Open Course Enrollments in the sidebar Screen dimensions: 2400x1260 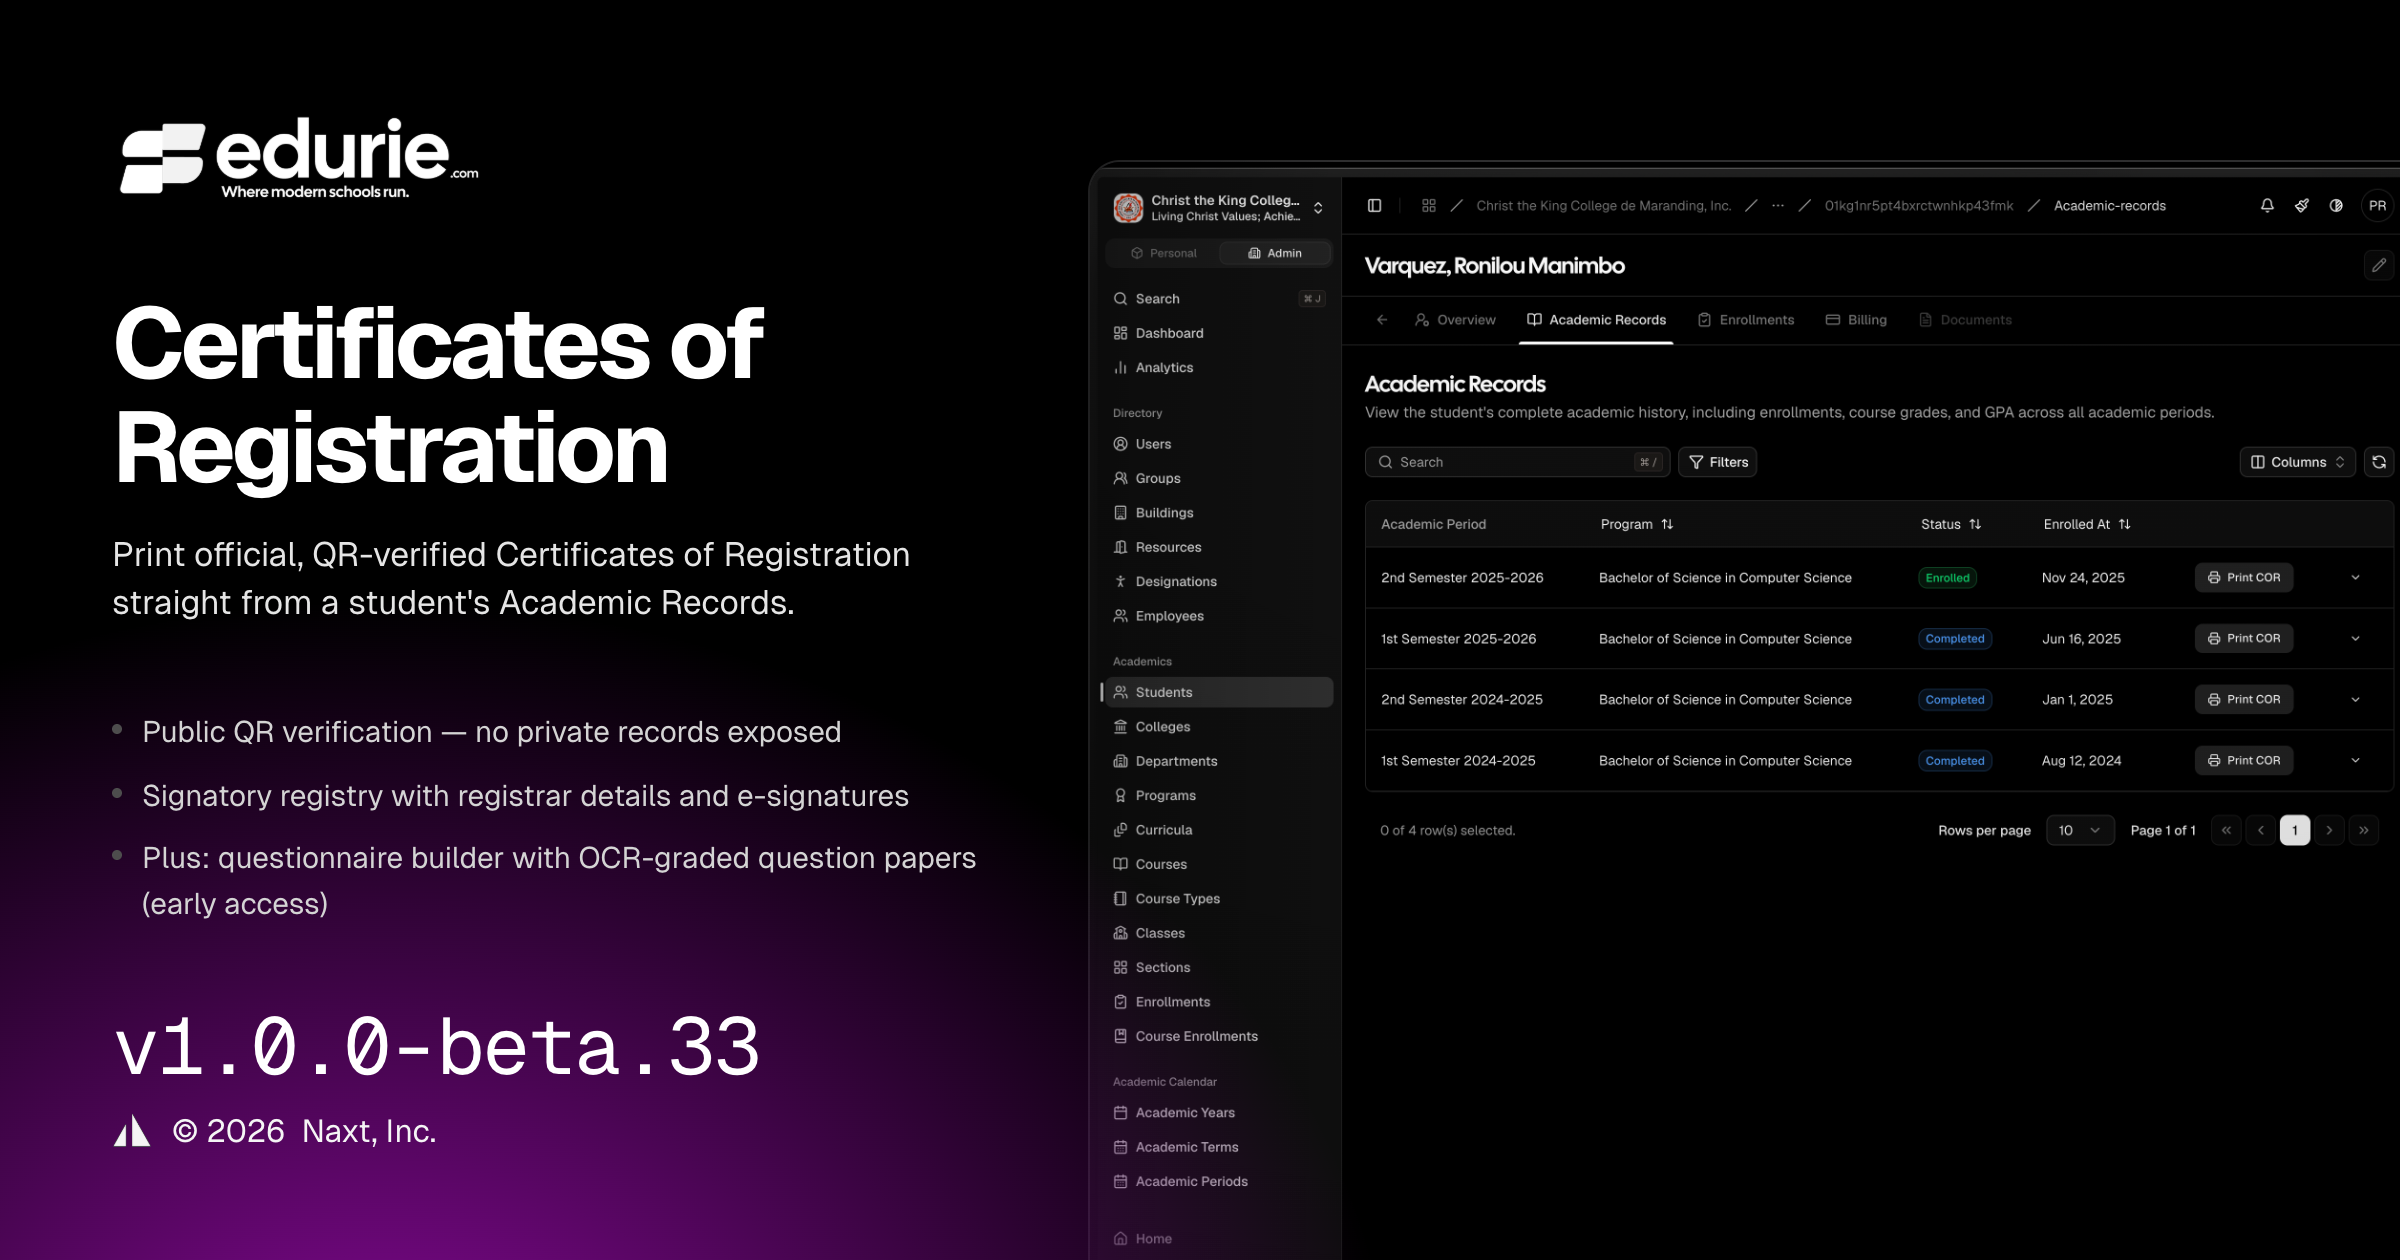click(x=1219, y=1037)
